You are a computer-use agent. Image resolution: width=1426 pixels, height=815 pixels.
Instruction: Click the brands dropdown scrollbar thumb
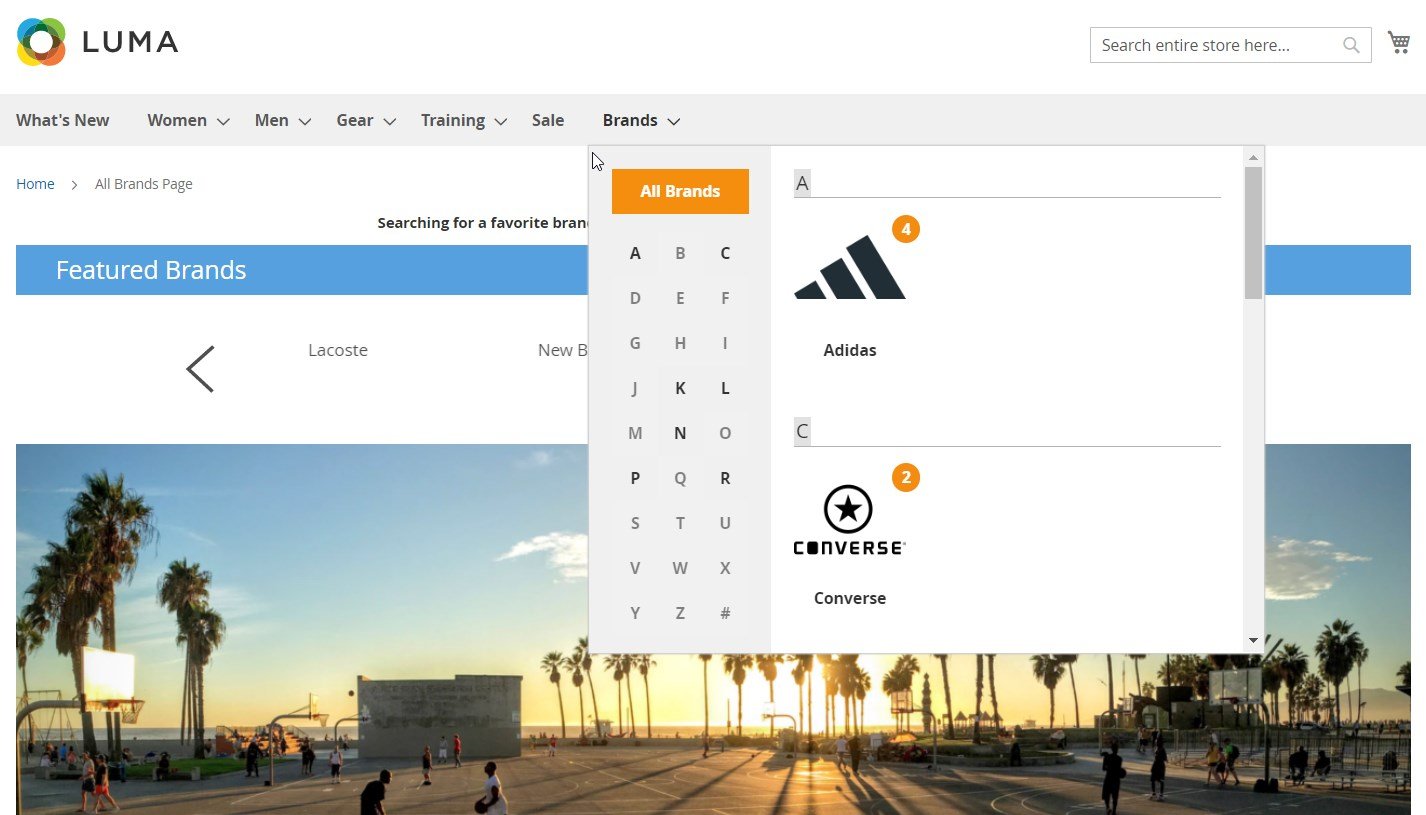coord(1253,232)
